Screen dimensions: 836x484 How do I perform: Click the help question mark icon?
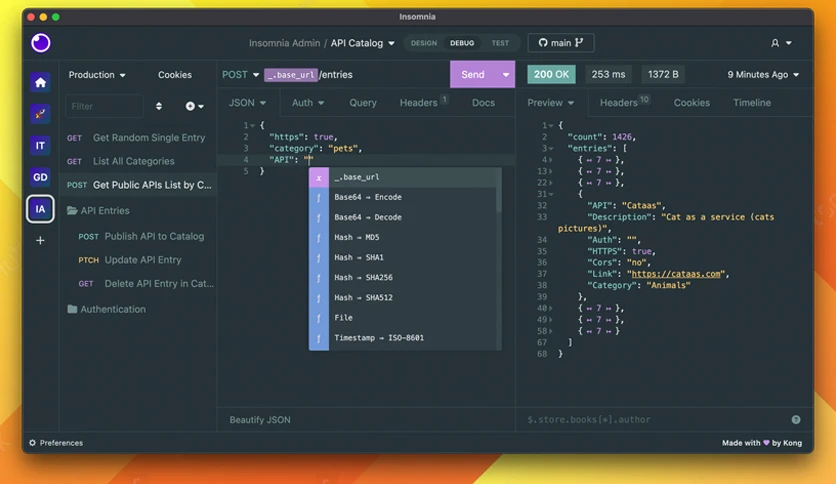[795, 420]
